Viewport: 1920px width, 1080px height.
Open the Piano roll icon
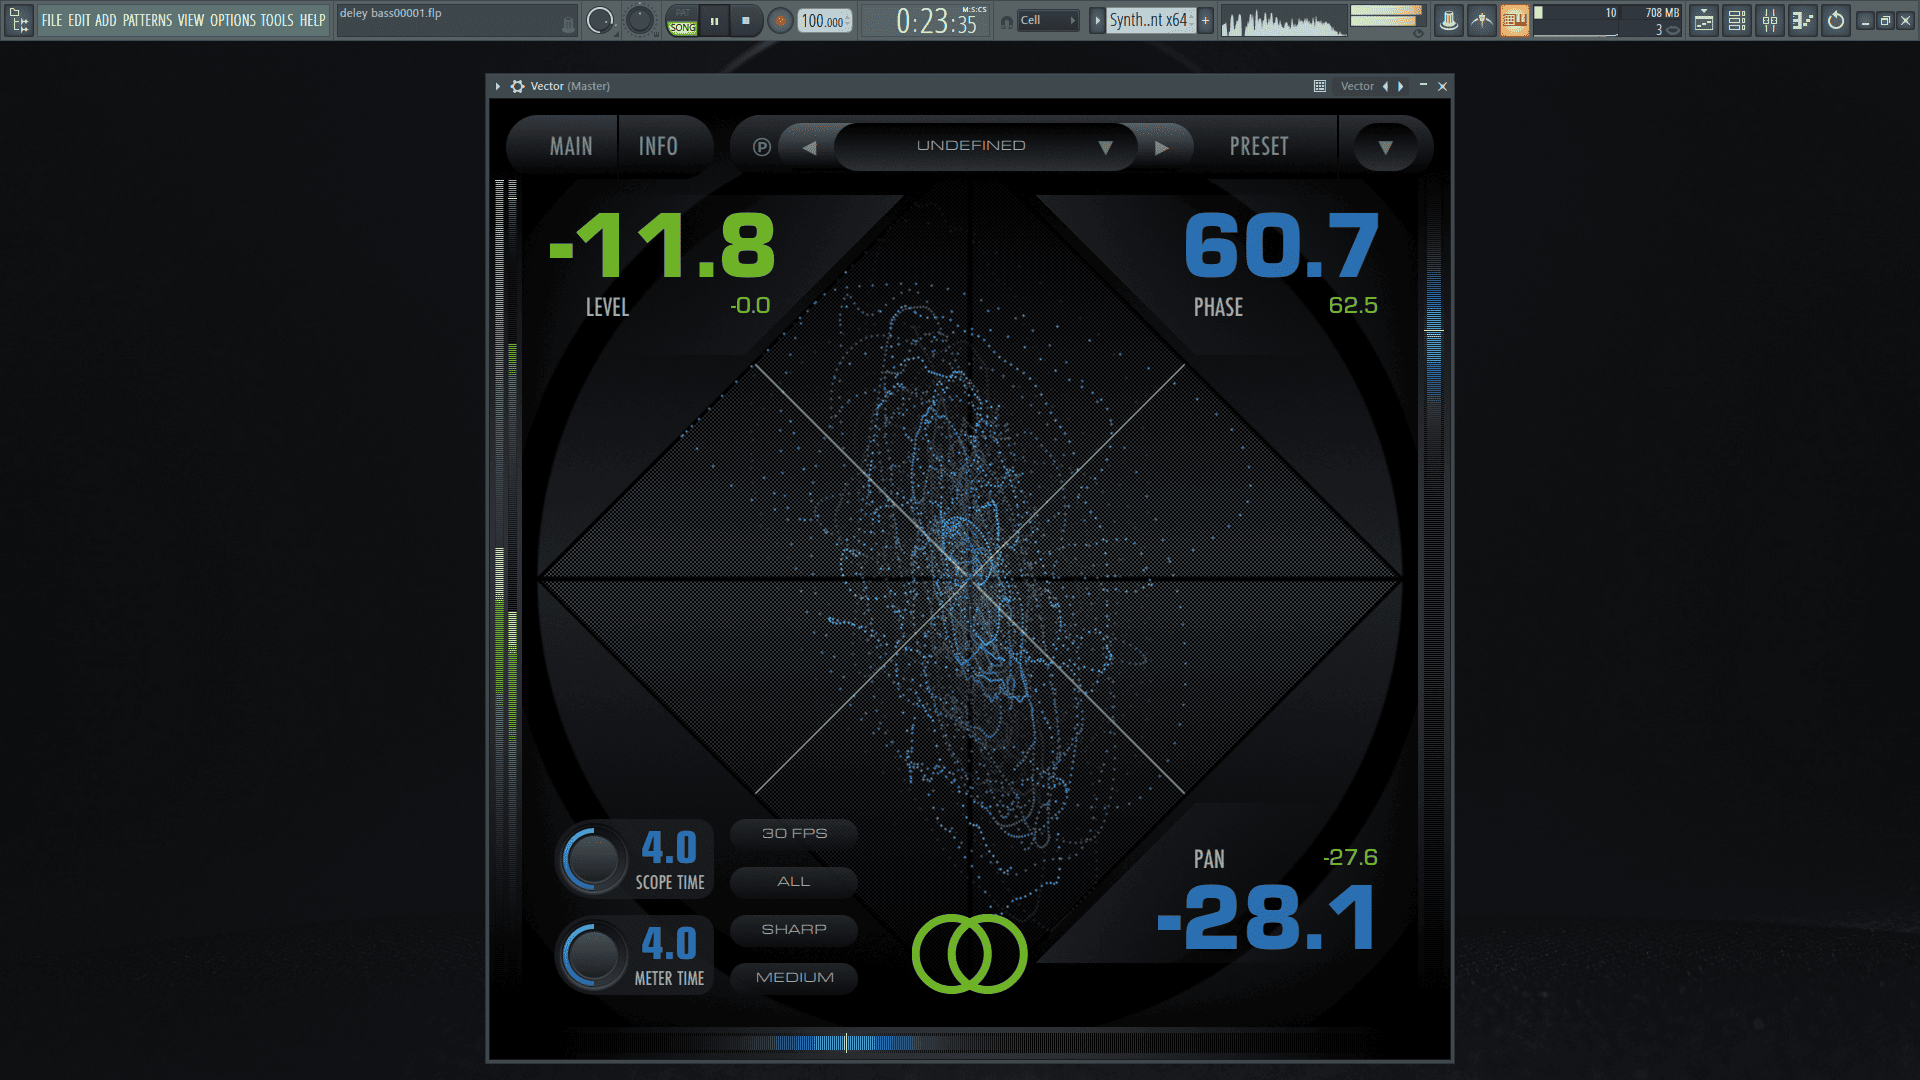click(x=1803, y=20)
